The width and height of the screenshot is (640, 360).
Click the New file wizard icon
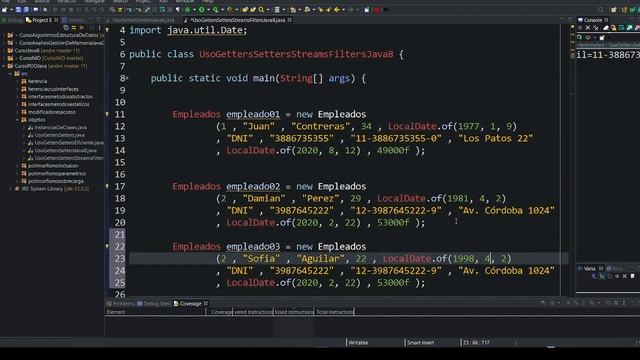pyautogui.click(x=4, y=10)
